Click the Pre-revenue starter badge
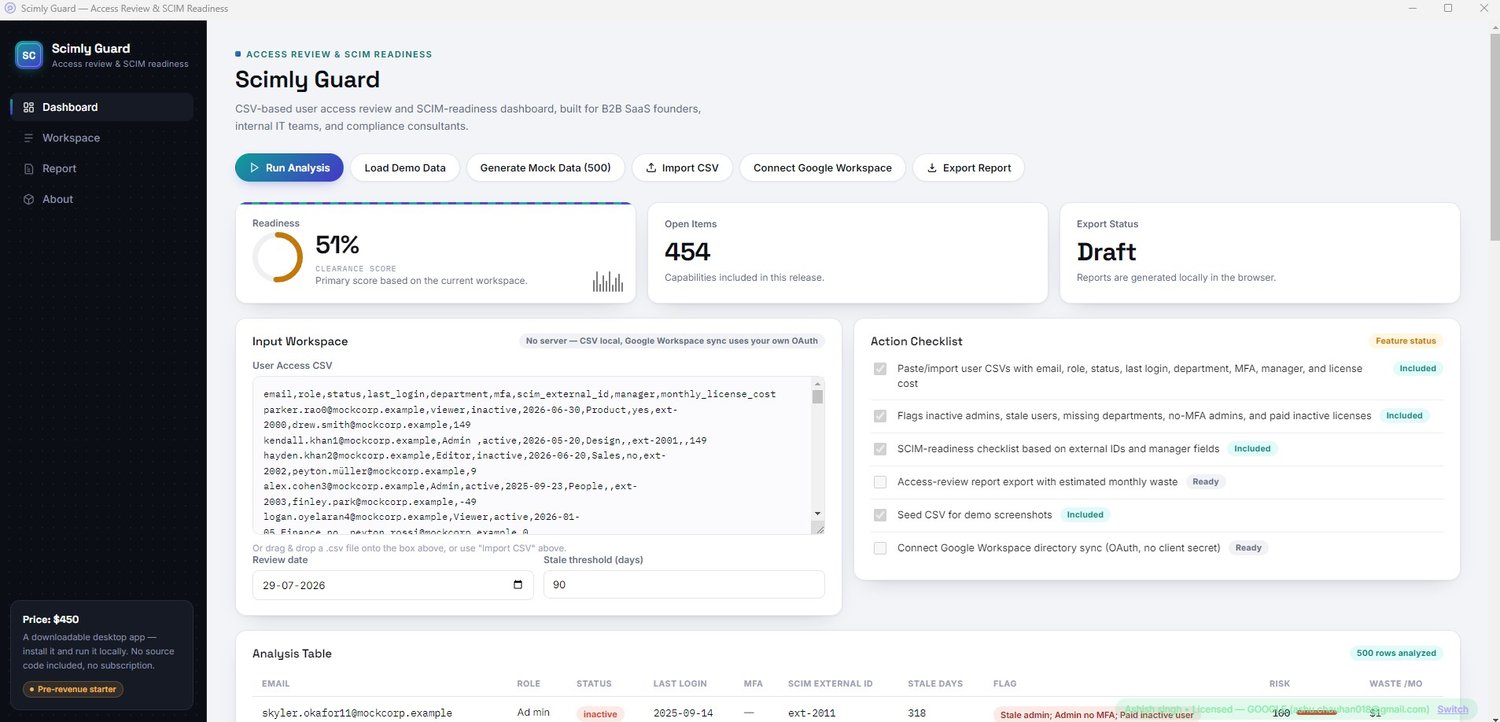 (72, 689)
